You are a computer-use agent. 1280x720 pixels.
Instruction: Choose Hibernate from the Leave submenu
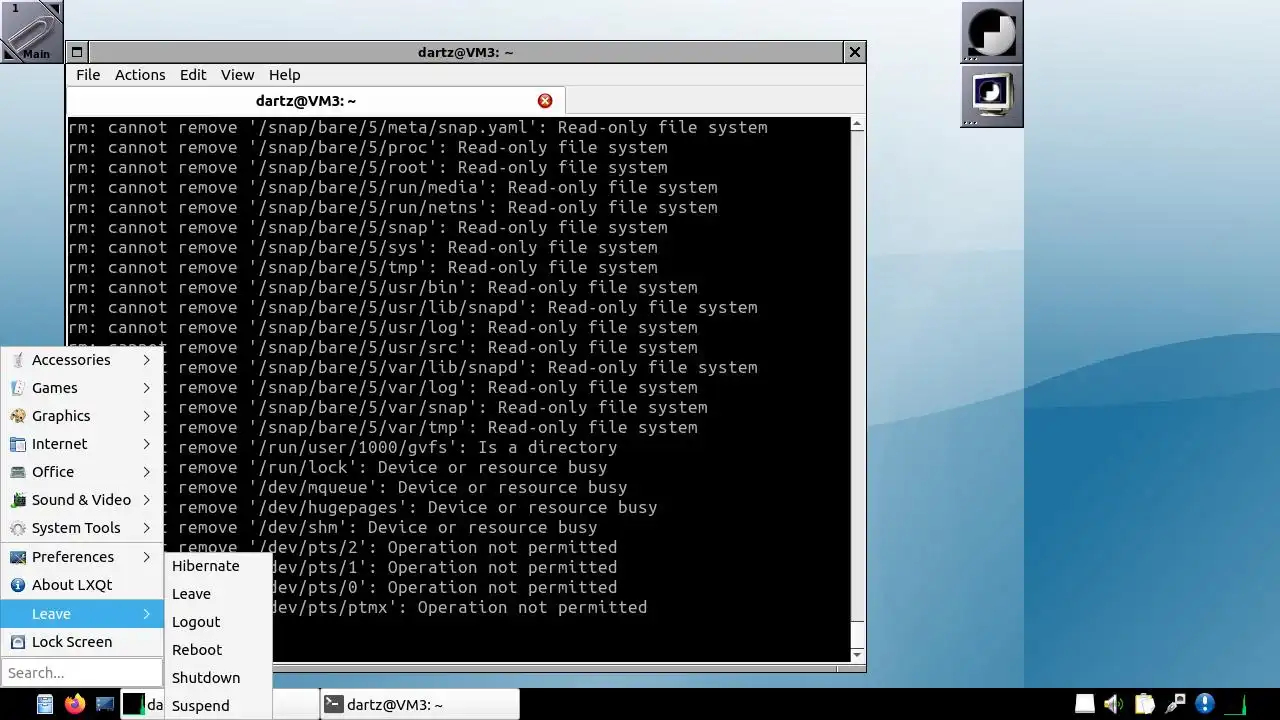click(218, 566)
